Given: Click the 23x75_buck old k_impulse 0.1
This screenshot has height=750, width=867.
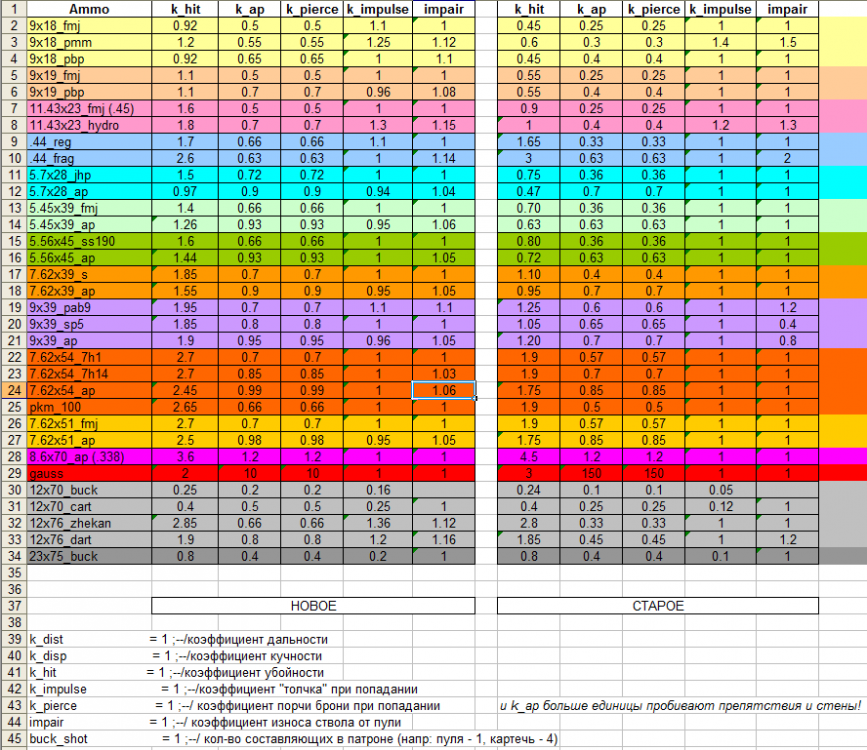Looking at the screenshot, I should pyautogui.click(x=720, y=556).
